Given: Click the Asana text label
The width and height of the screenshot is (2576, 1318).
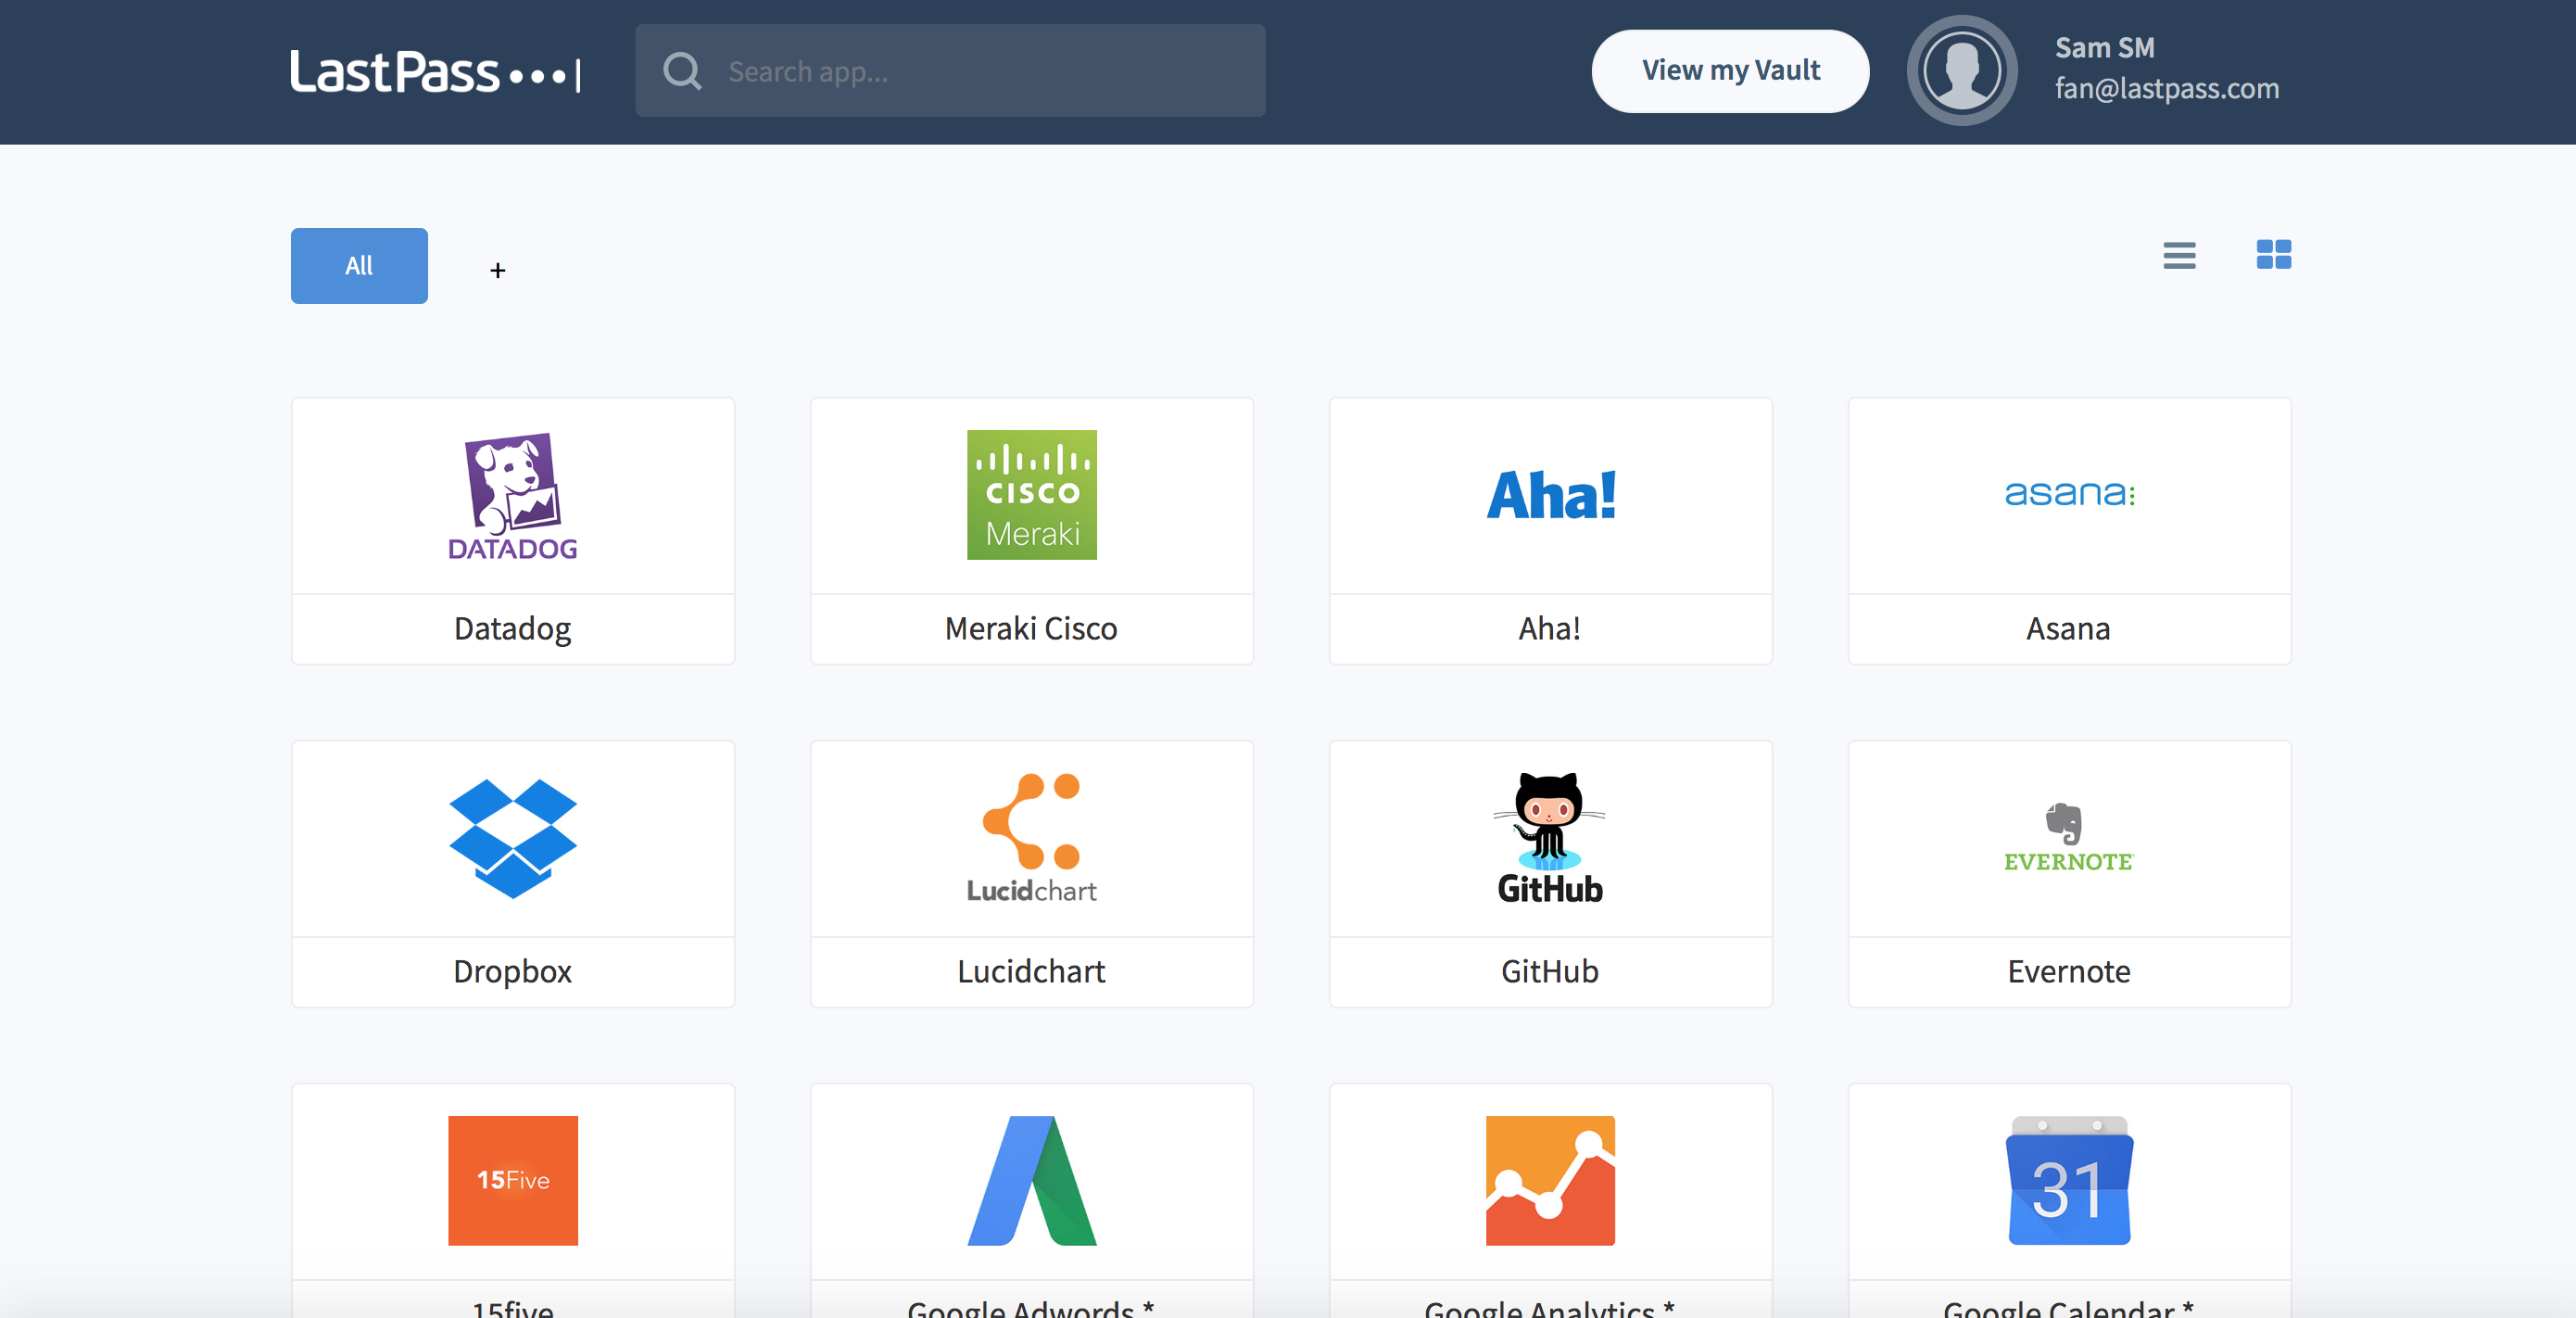Looking at the screenshot, I should tap(2068, 629).
